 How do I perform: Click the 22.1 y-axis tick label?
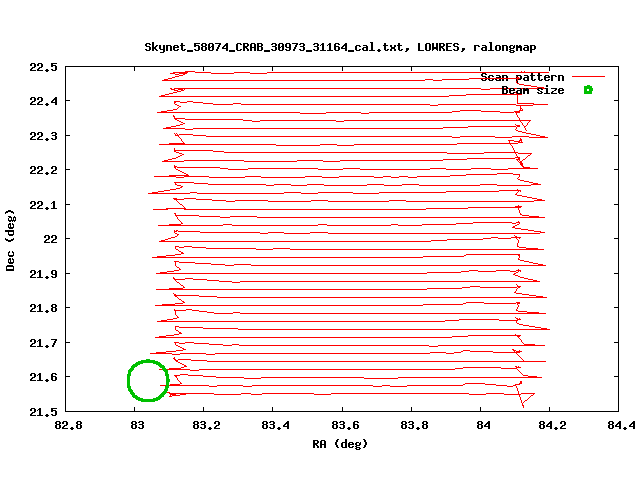[43, 205]
